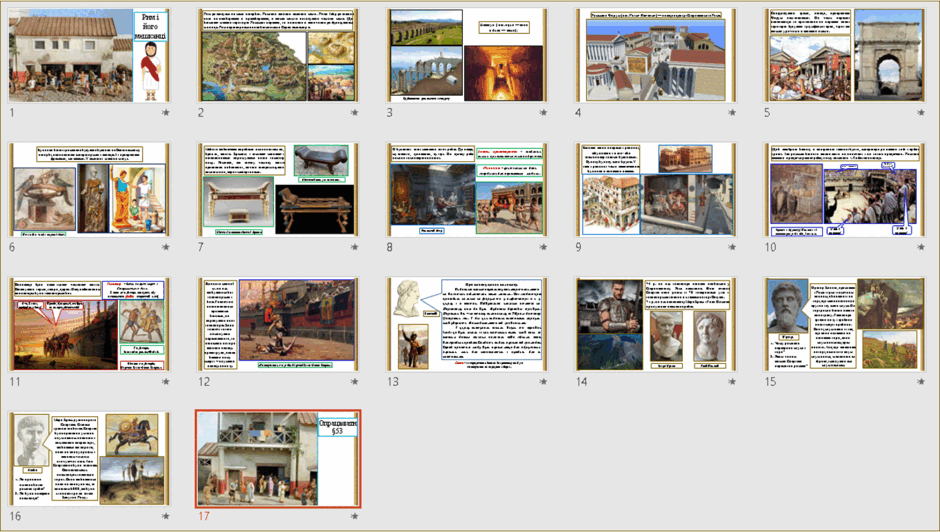The width and height of the screenshot is (940, 532).
Task: Click animation star icon under slide 3
Action: (x=543, y=113)
